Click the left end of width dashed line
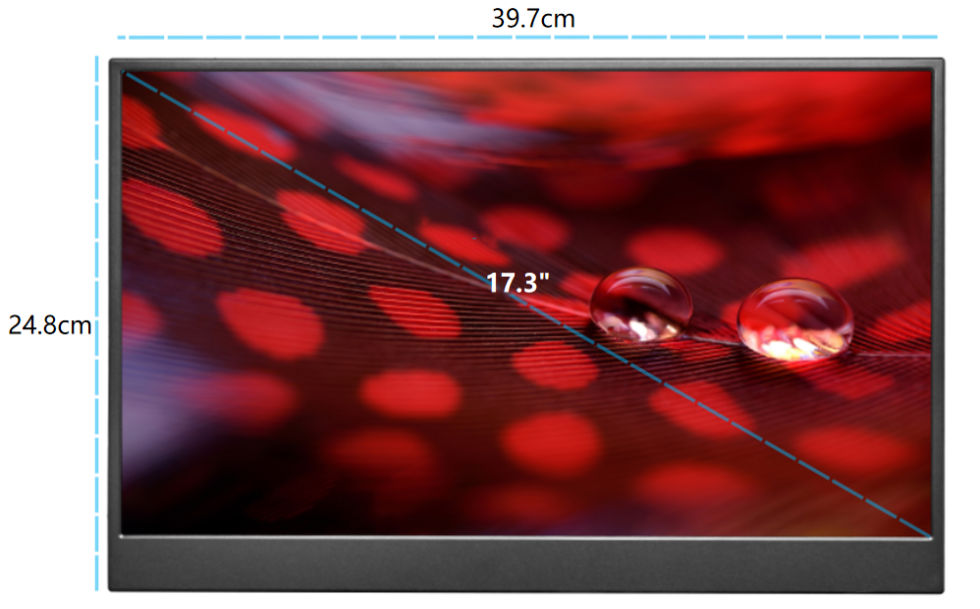The width and height of the screenshot is (980, 609). point(122,38)
